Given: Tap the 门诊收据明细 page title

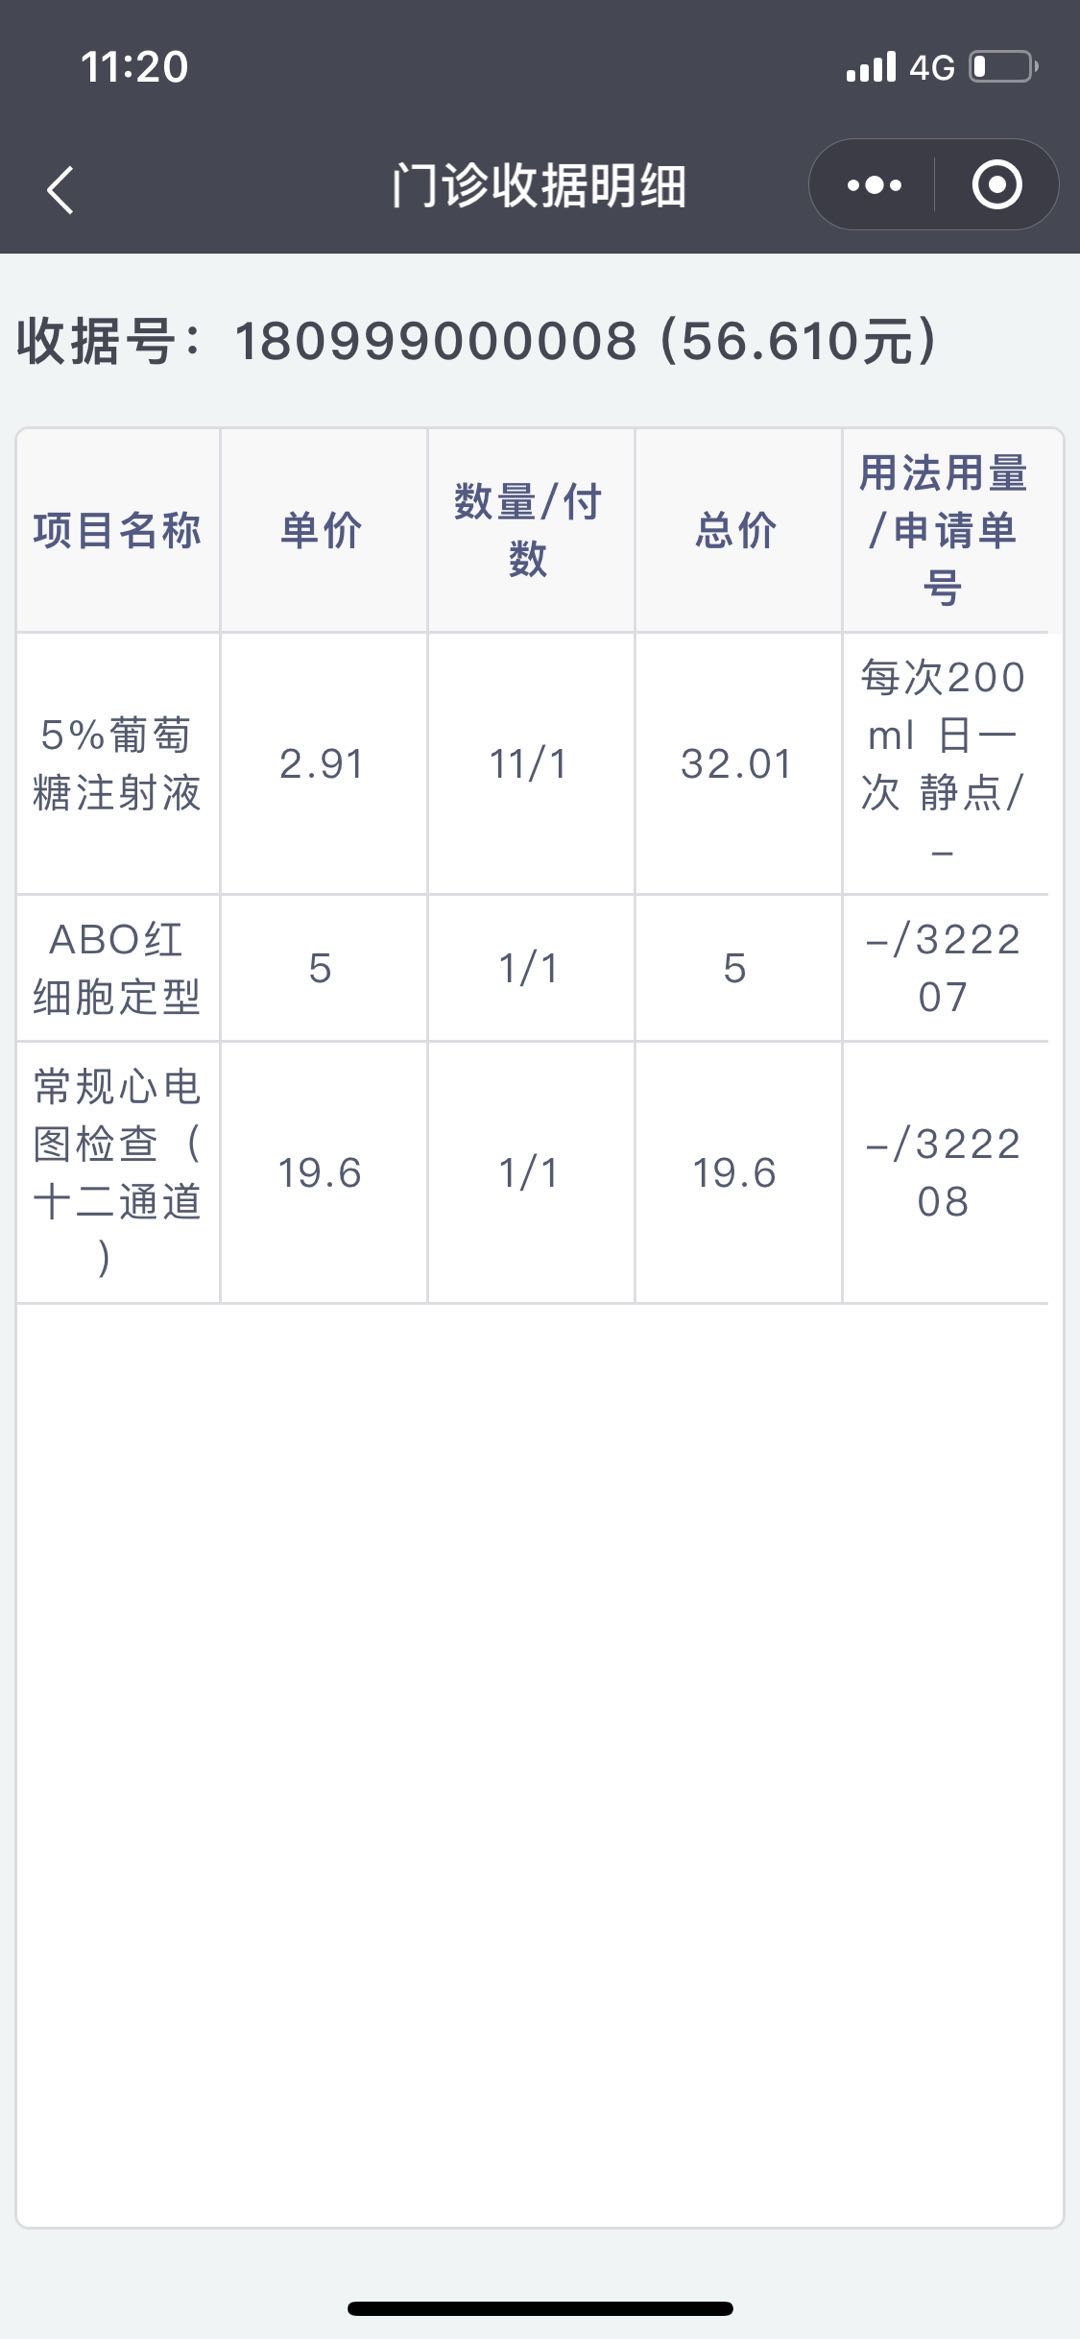Looking at the screenshot, I should 539,186.
